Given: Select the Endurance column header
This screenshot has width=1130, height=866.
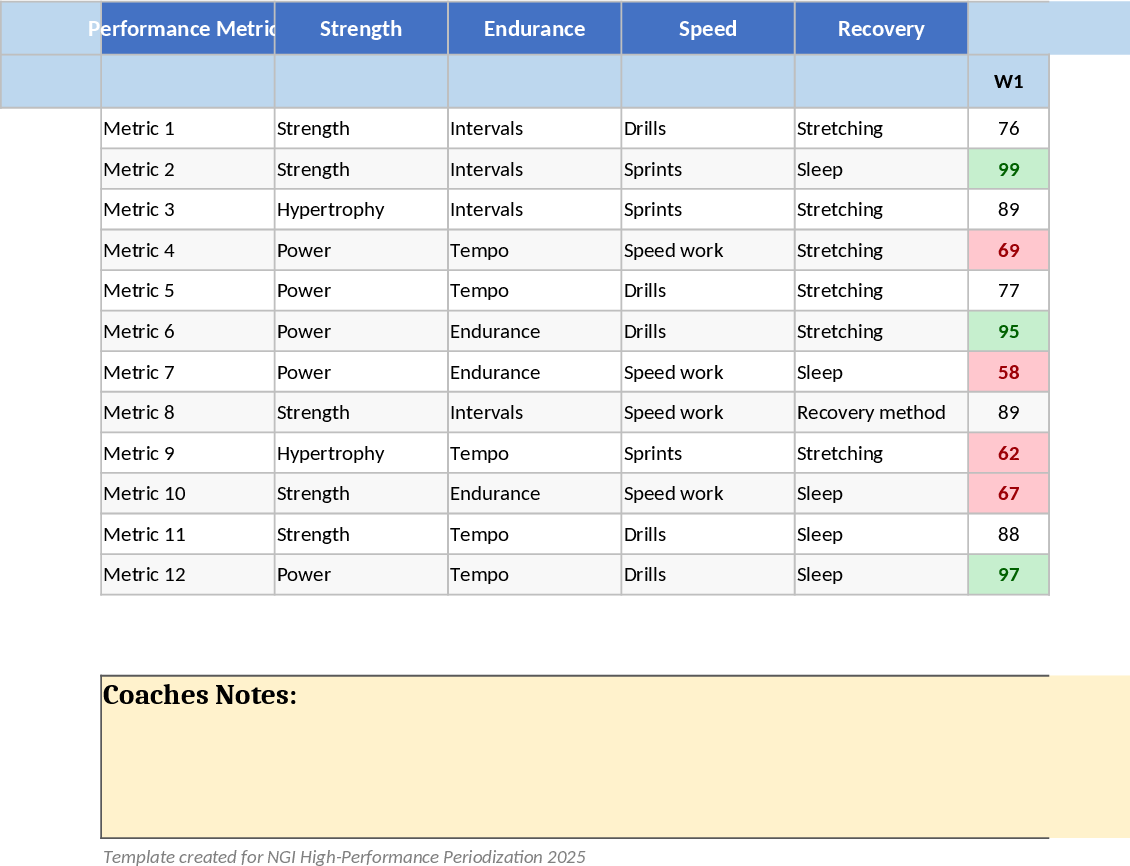Looking at the screenshot, I should click(x=534, y=29).
